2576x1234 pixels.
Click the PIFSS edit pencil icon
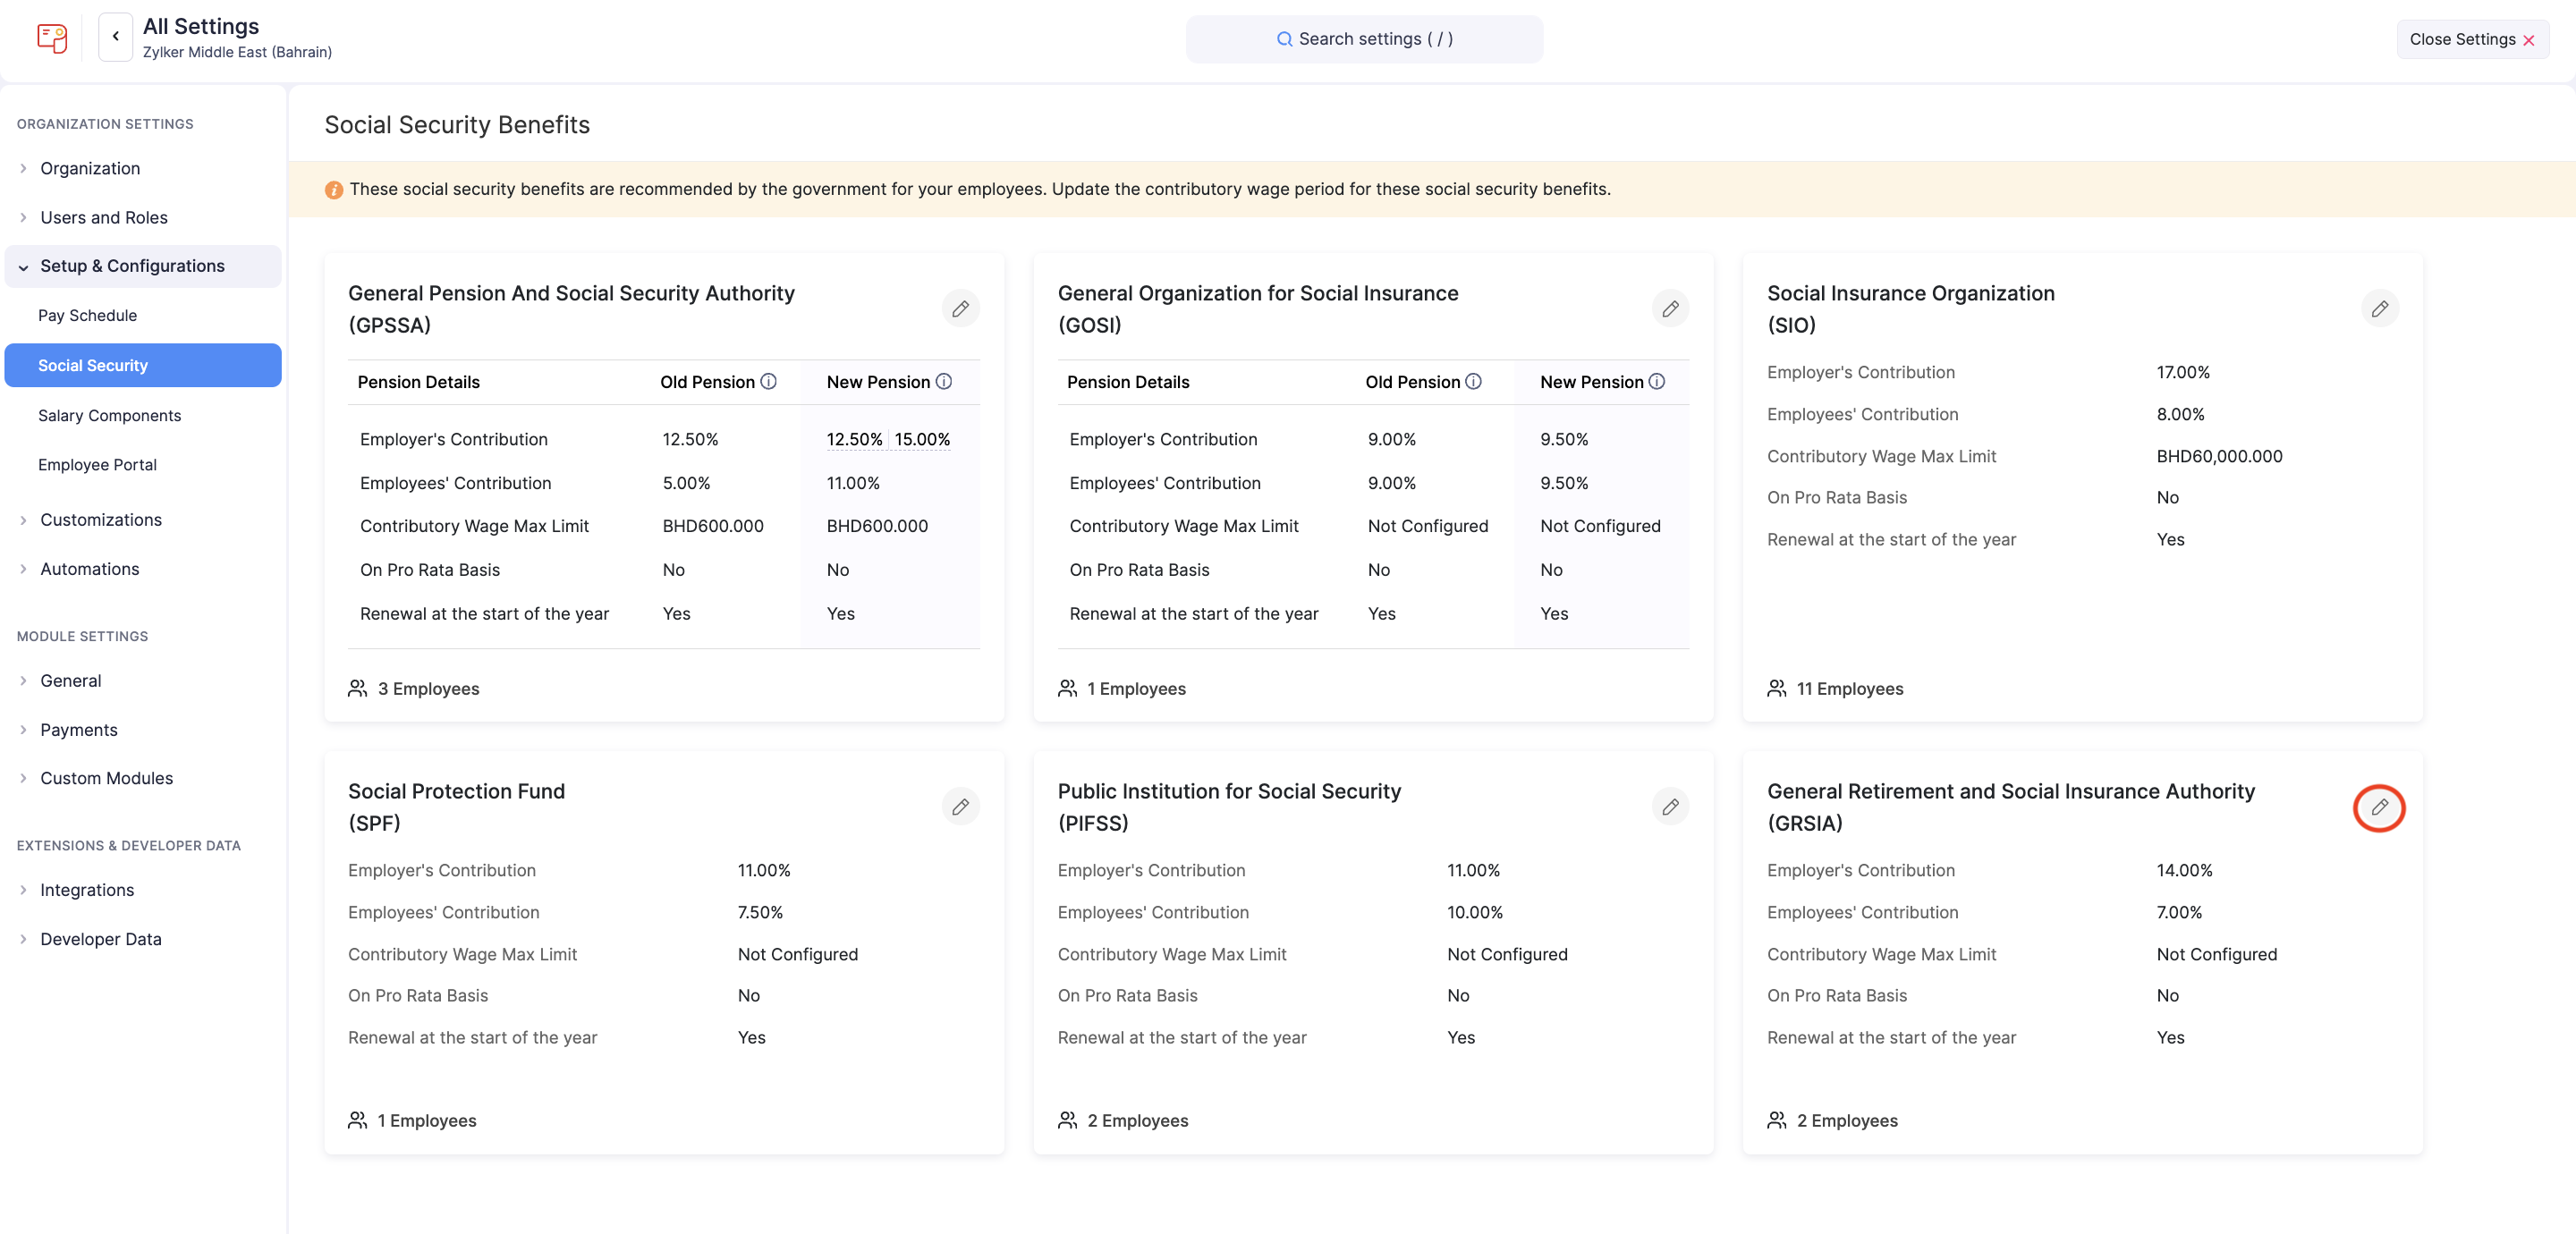1669,807
